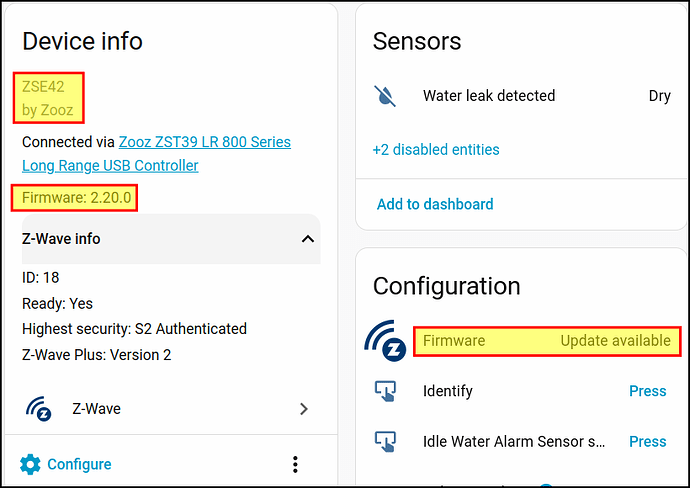
Task: Open the Firmware Update available row
Action: click(x=547, y=341)
